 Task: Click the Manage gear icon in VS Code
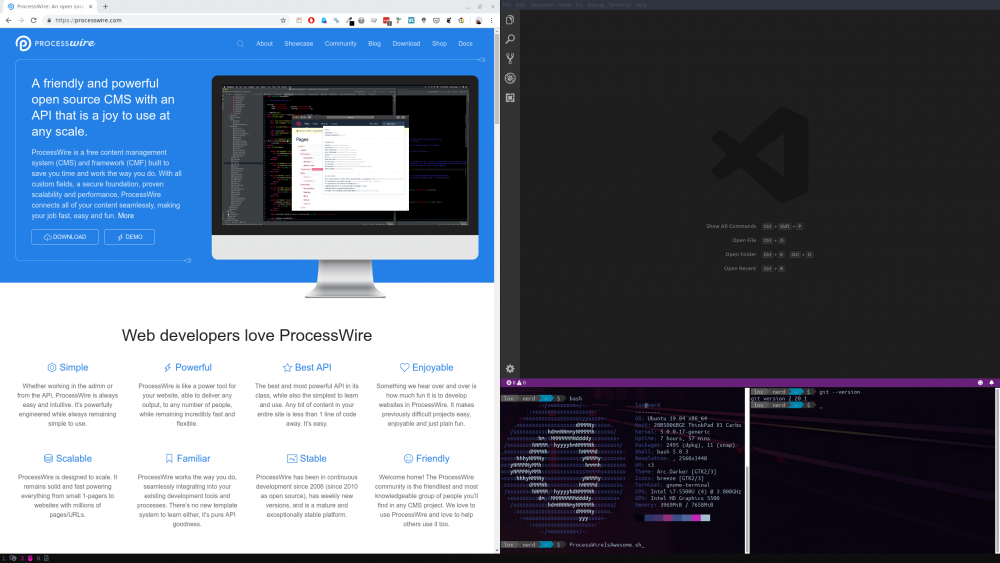(510, 368)
